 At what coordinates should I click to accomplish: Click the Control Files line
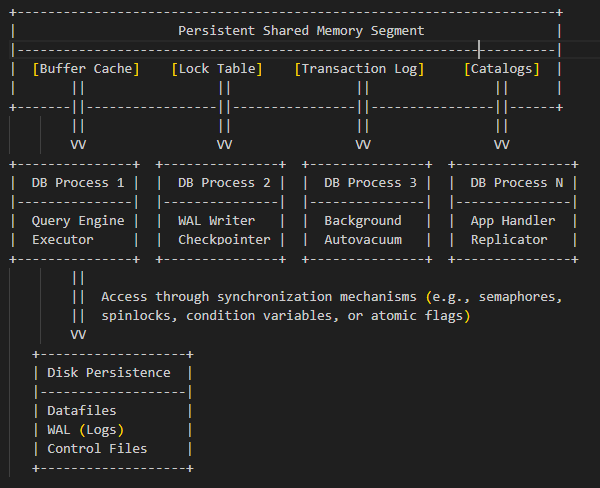(x=97, y=449)
